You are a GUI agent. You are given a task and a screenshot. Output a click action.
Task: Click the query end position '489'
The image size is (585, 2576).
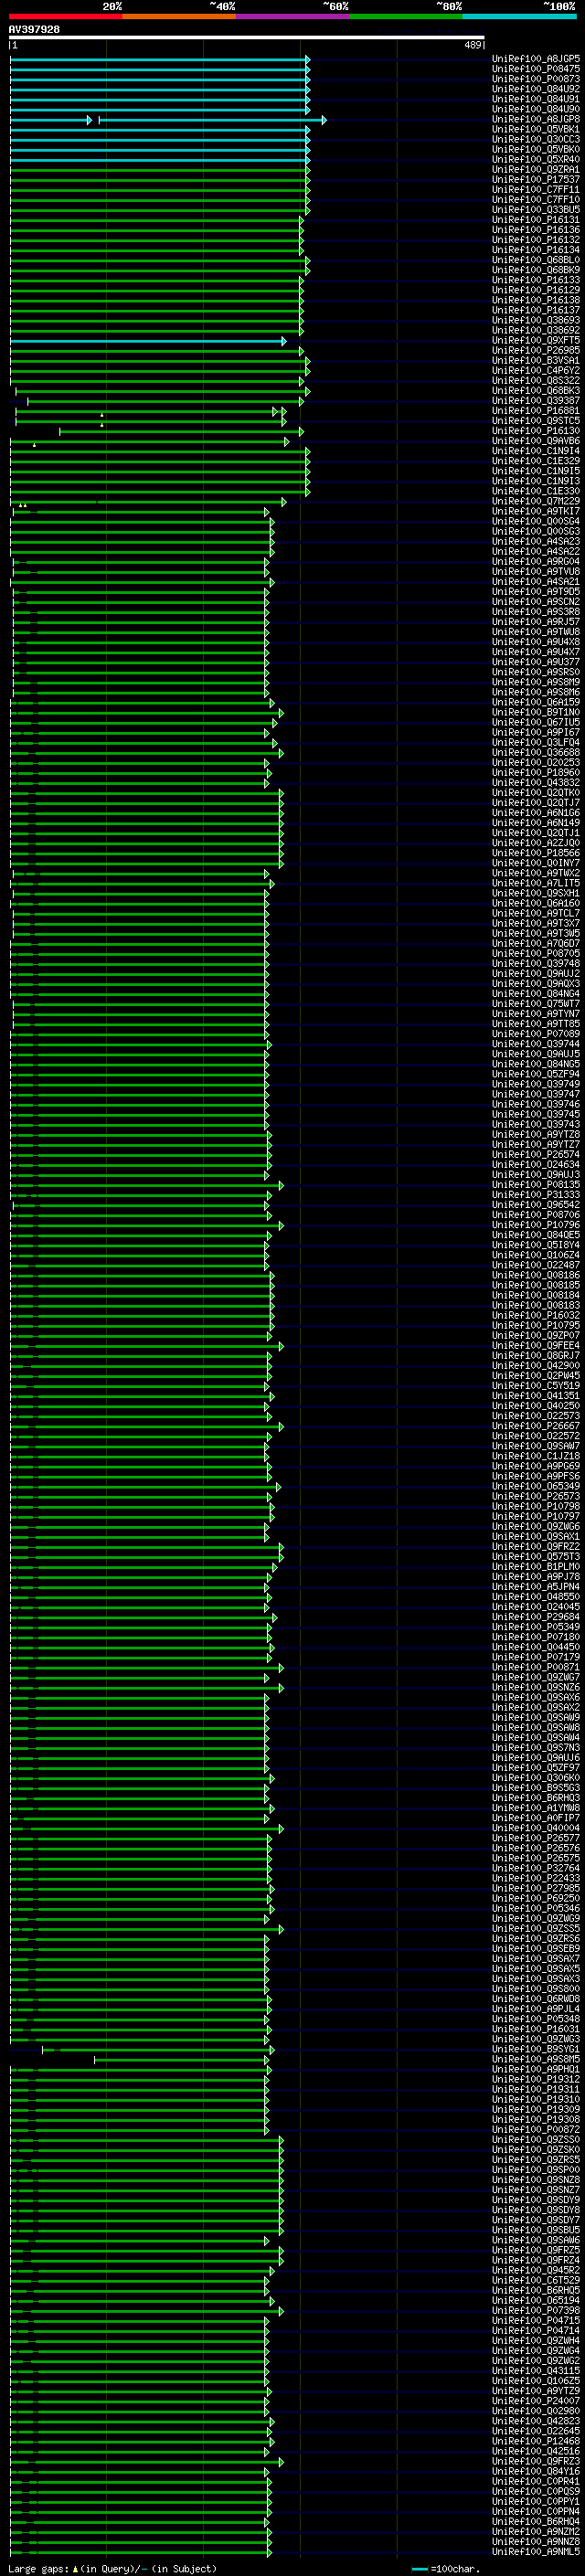[x=473, y=45]
